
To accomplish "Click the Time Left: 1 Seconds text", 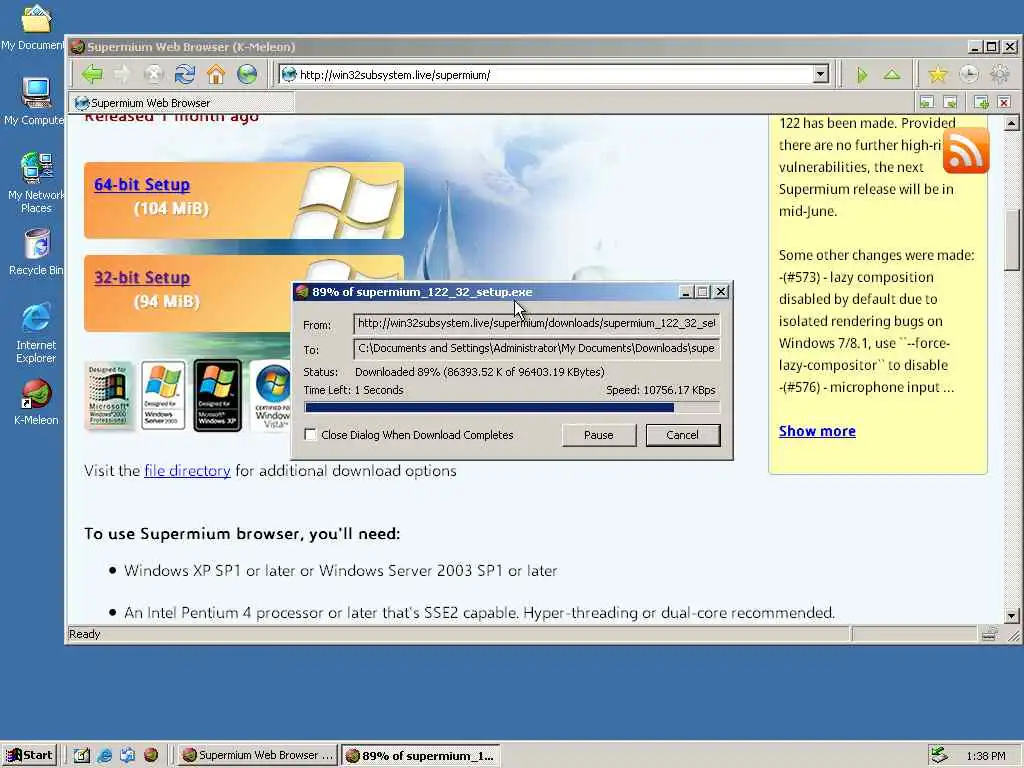I will (x=353, y=391).
